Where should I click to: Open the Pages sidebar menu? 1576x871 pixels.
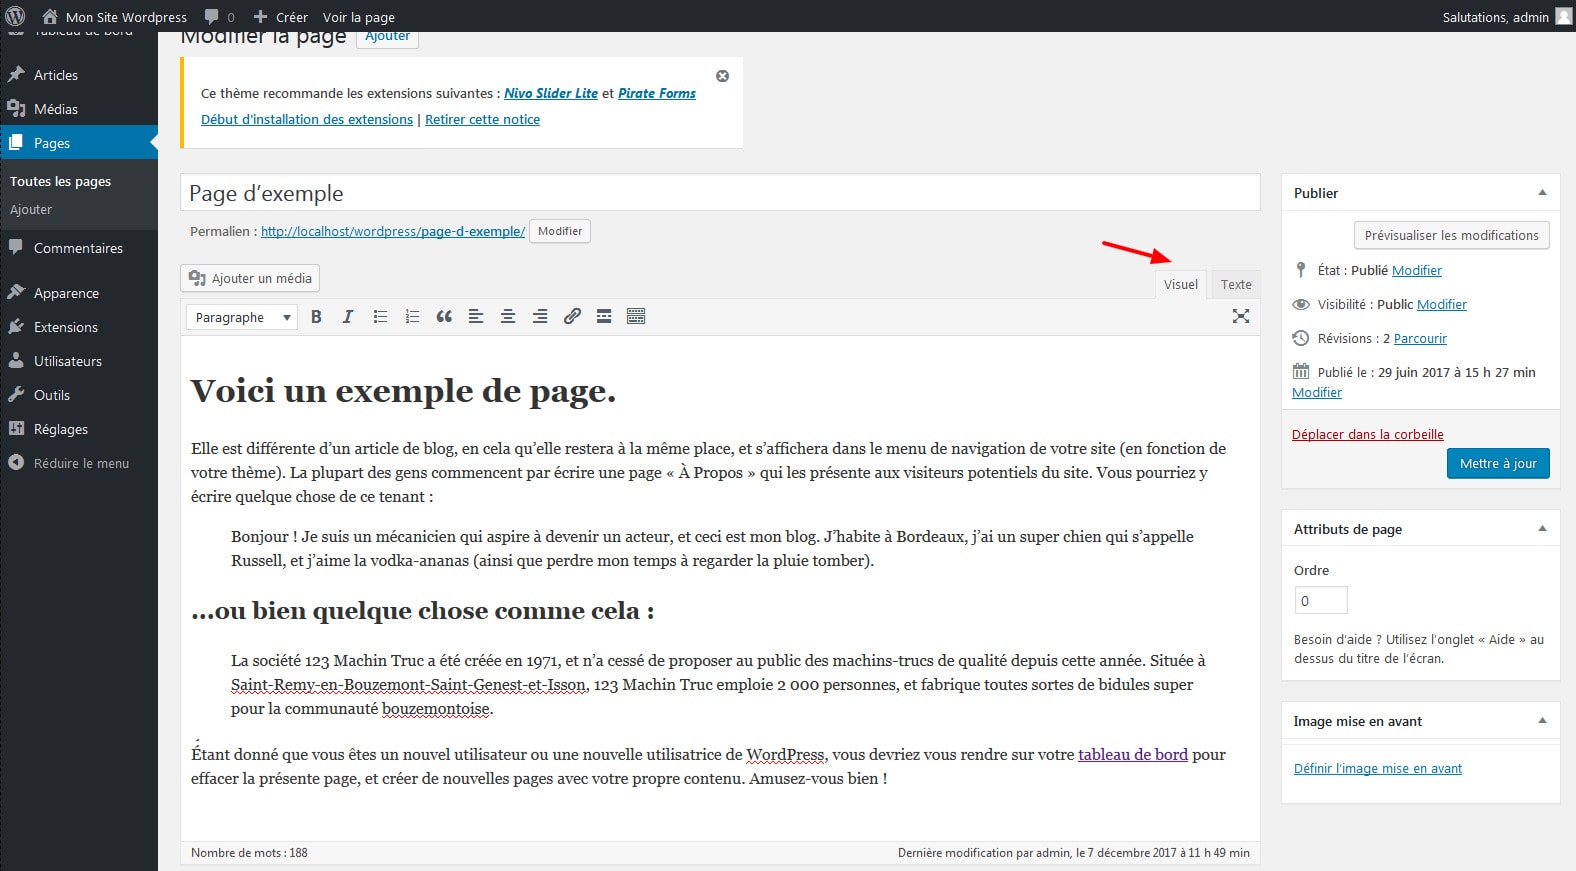[79, 143]
